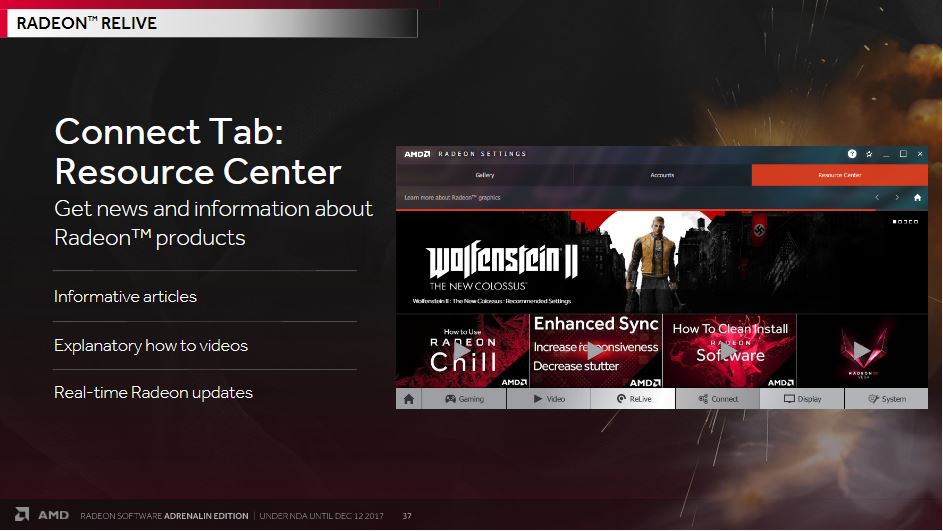
Task: Click the home icon in bottom navigation bar
Action: [x=409, y=399]
